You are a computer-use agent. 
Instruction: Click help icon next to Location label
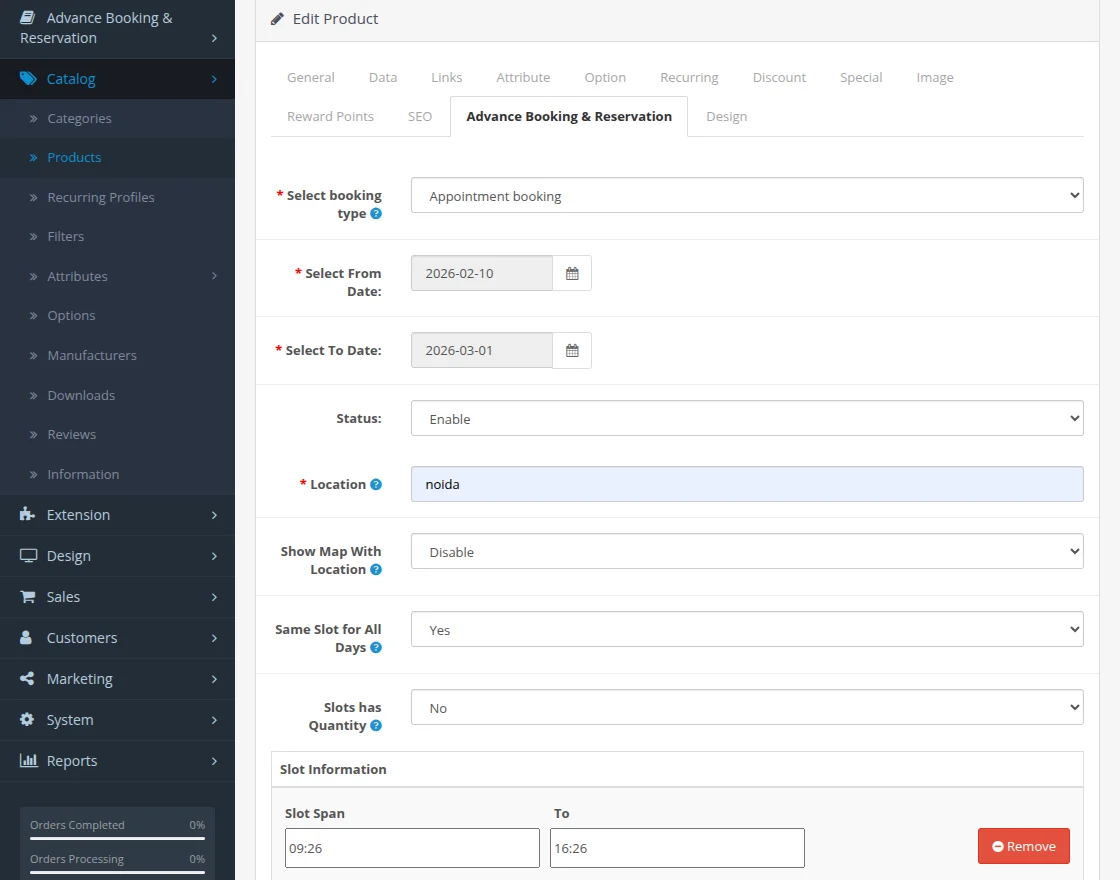point(376,484)
